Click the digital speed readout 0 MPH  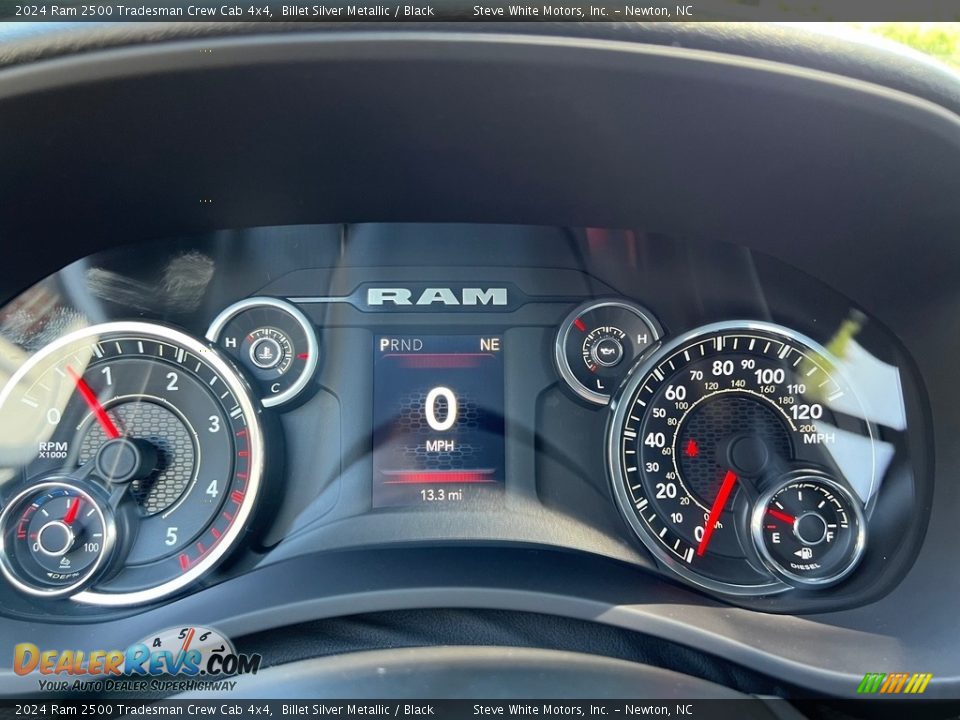point(440,419)
